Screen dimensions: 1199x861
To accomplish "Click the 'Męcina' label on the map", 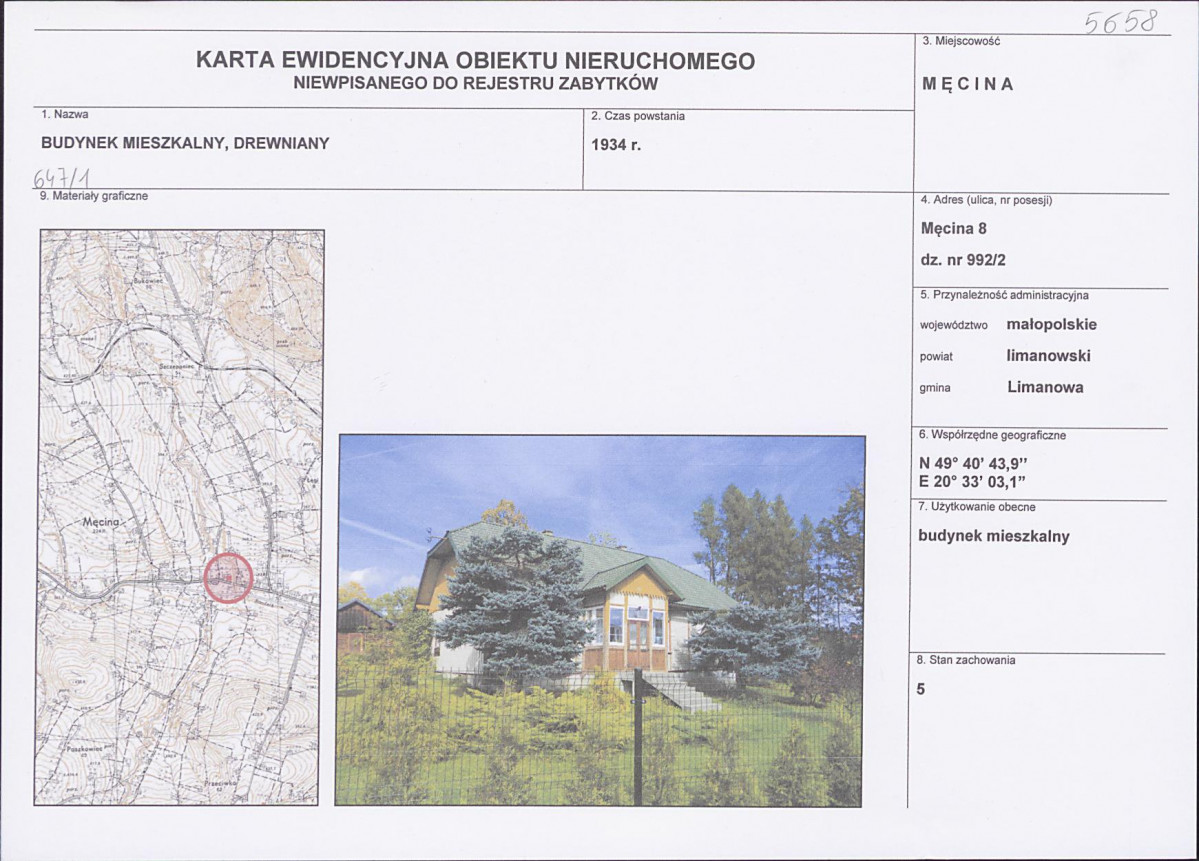I will tap(102, 522).
